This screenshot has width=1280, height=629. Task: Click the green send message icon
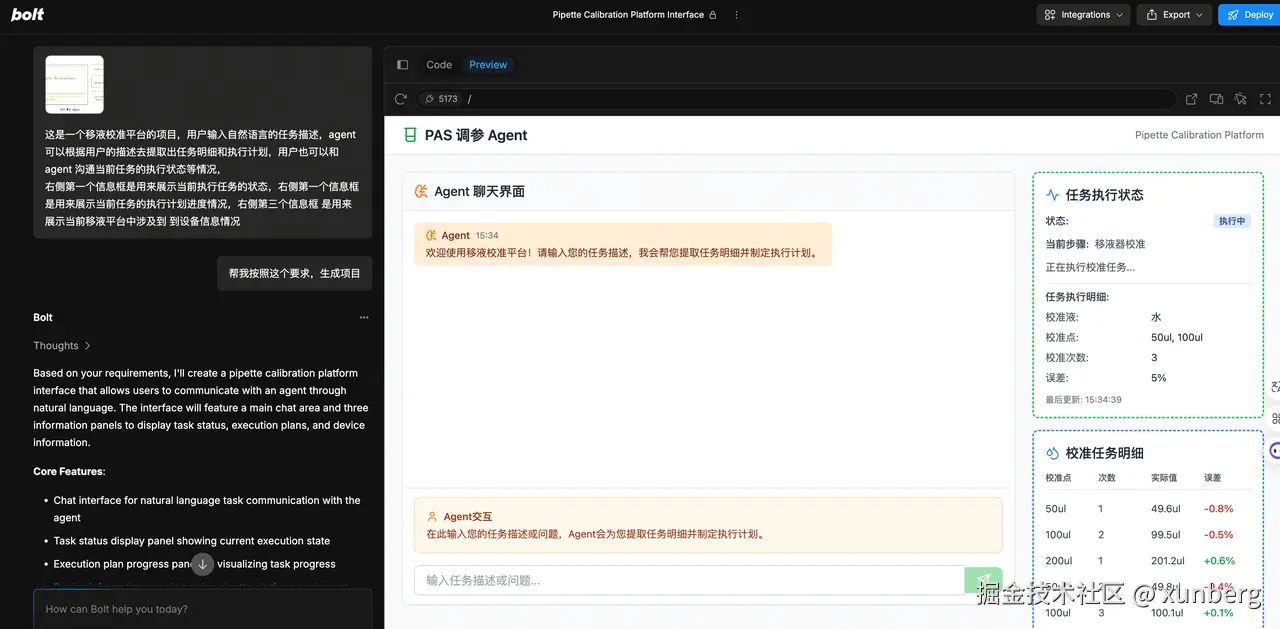(983, 580)
